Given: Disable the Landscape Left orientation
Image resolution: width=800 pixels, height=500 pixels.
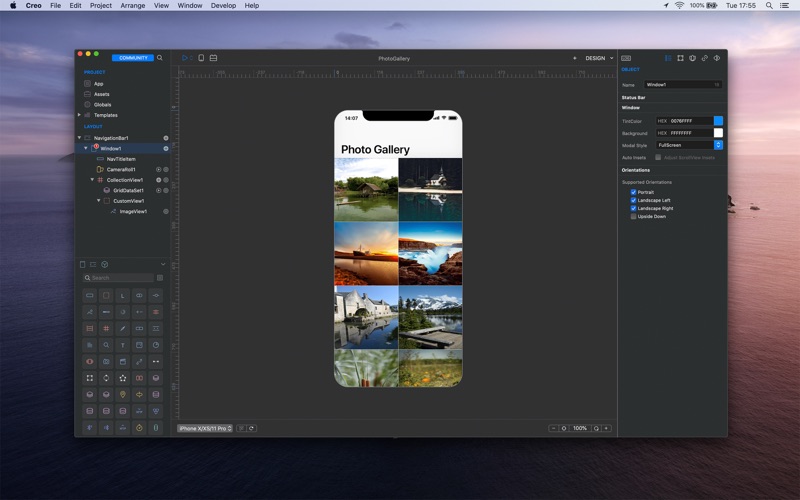Looking at the screenshot, I should [x=633, y=200].
